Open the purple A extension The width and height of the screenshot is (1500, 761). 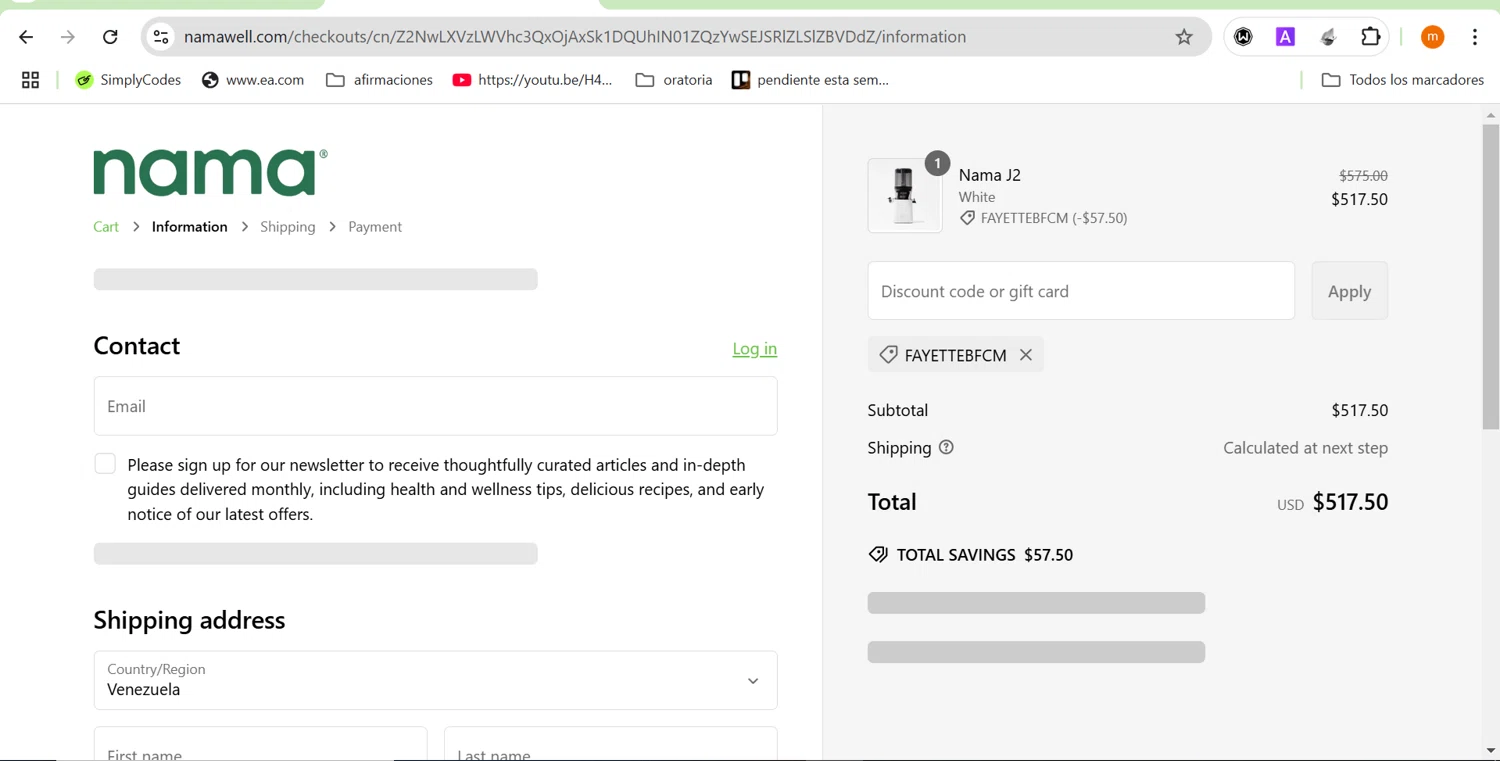point(1285,37)
